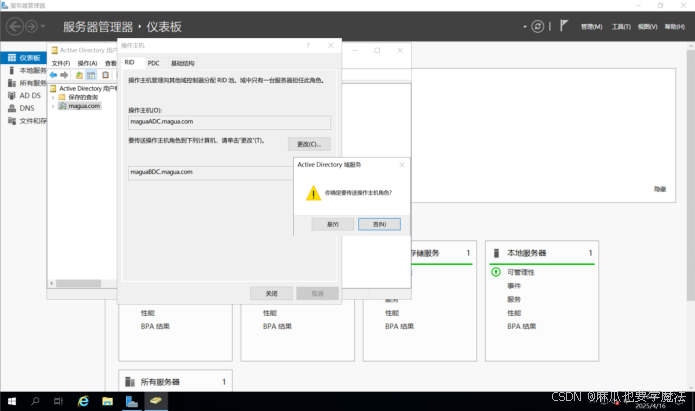Switch to the RID tab

click(129, 63)
